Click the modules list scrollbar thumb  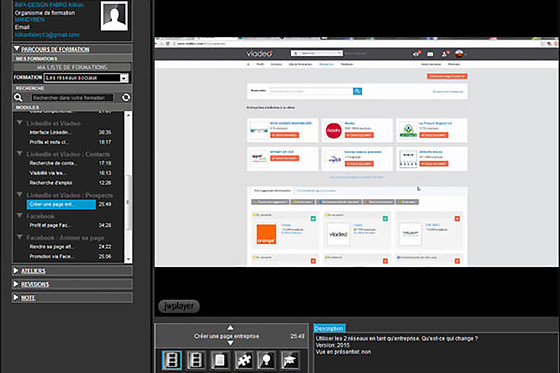128,202
